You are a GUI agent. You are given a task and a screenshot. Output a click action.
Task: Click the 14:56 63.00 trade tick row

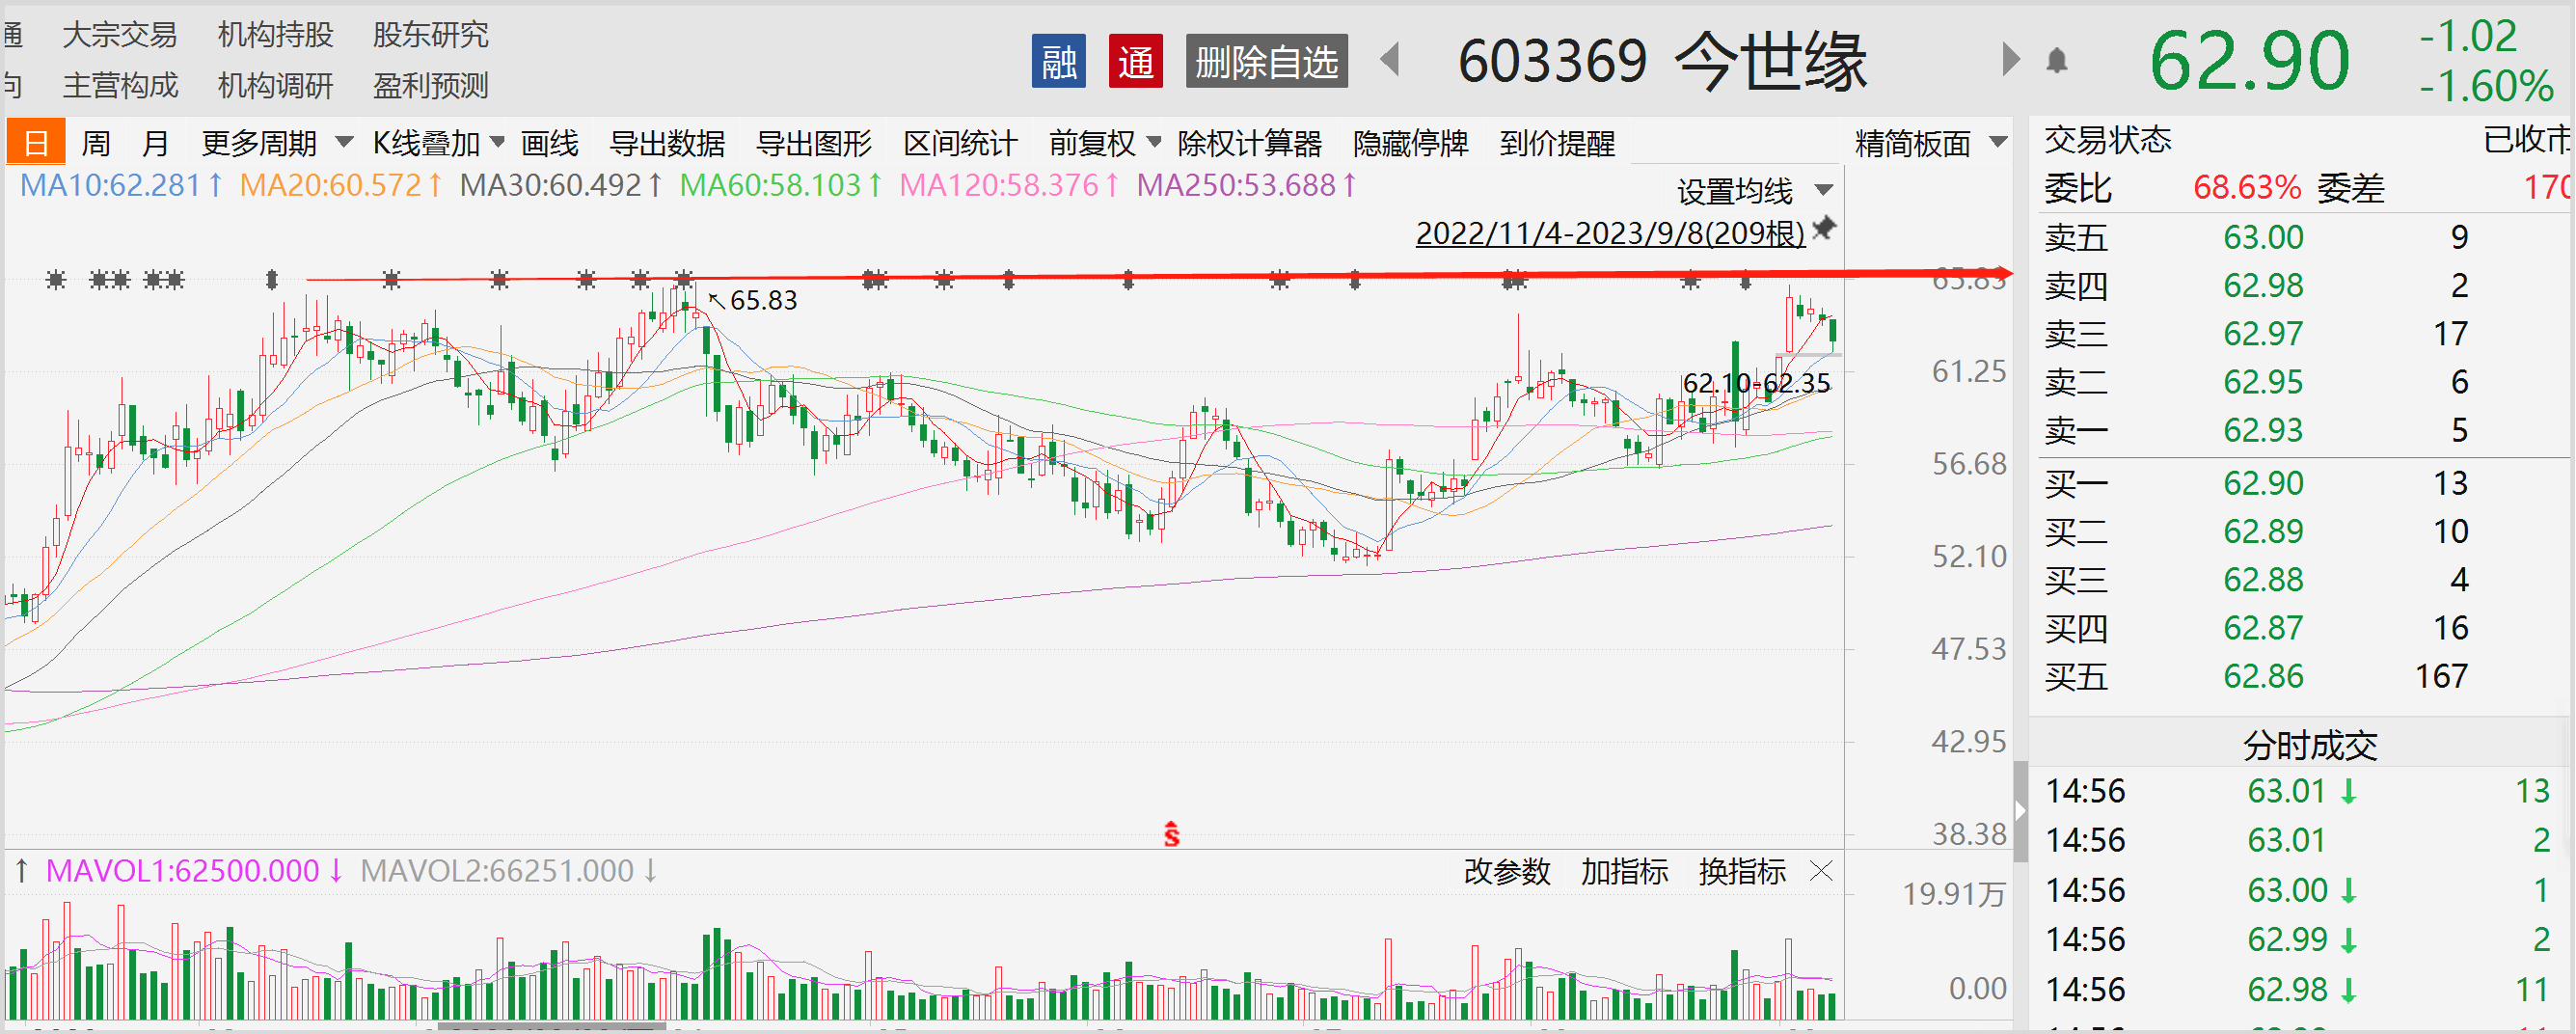click(x=2300, y=890)
